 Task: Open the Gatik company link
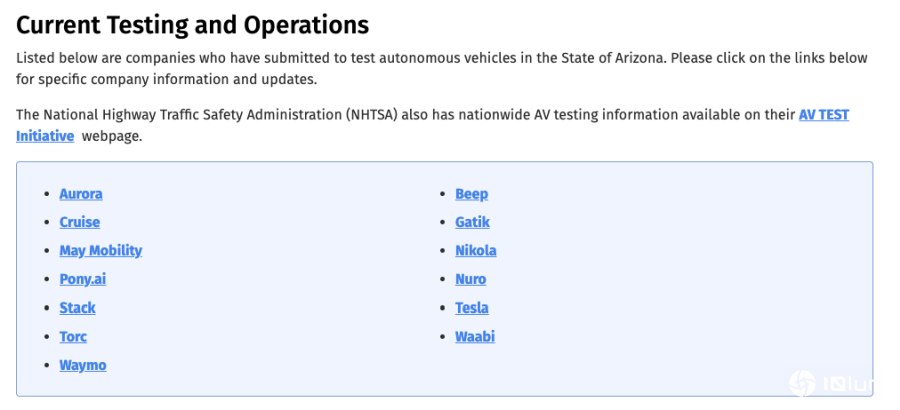click(473, 222)
